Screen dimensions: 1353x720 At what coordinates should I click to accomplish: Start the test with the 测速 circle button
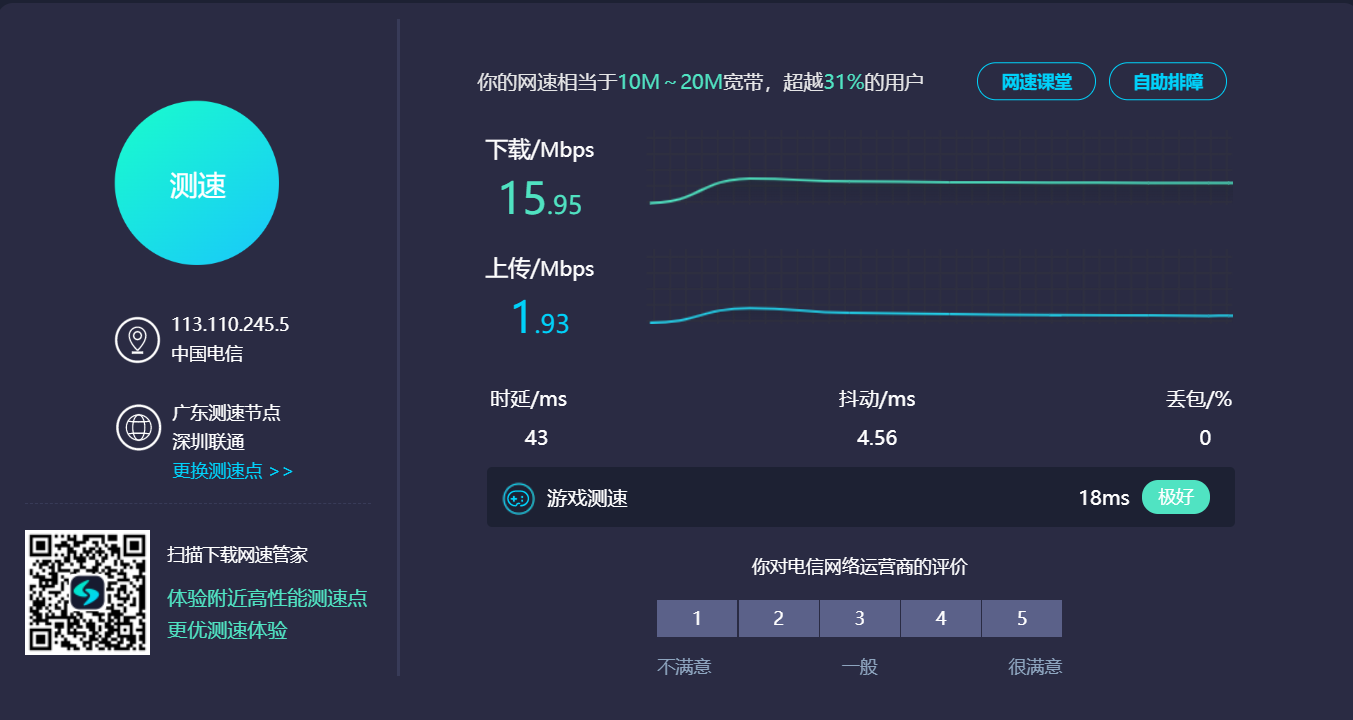197,184
